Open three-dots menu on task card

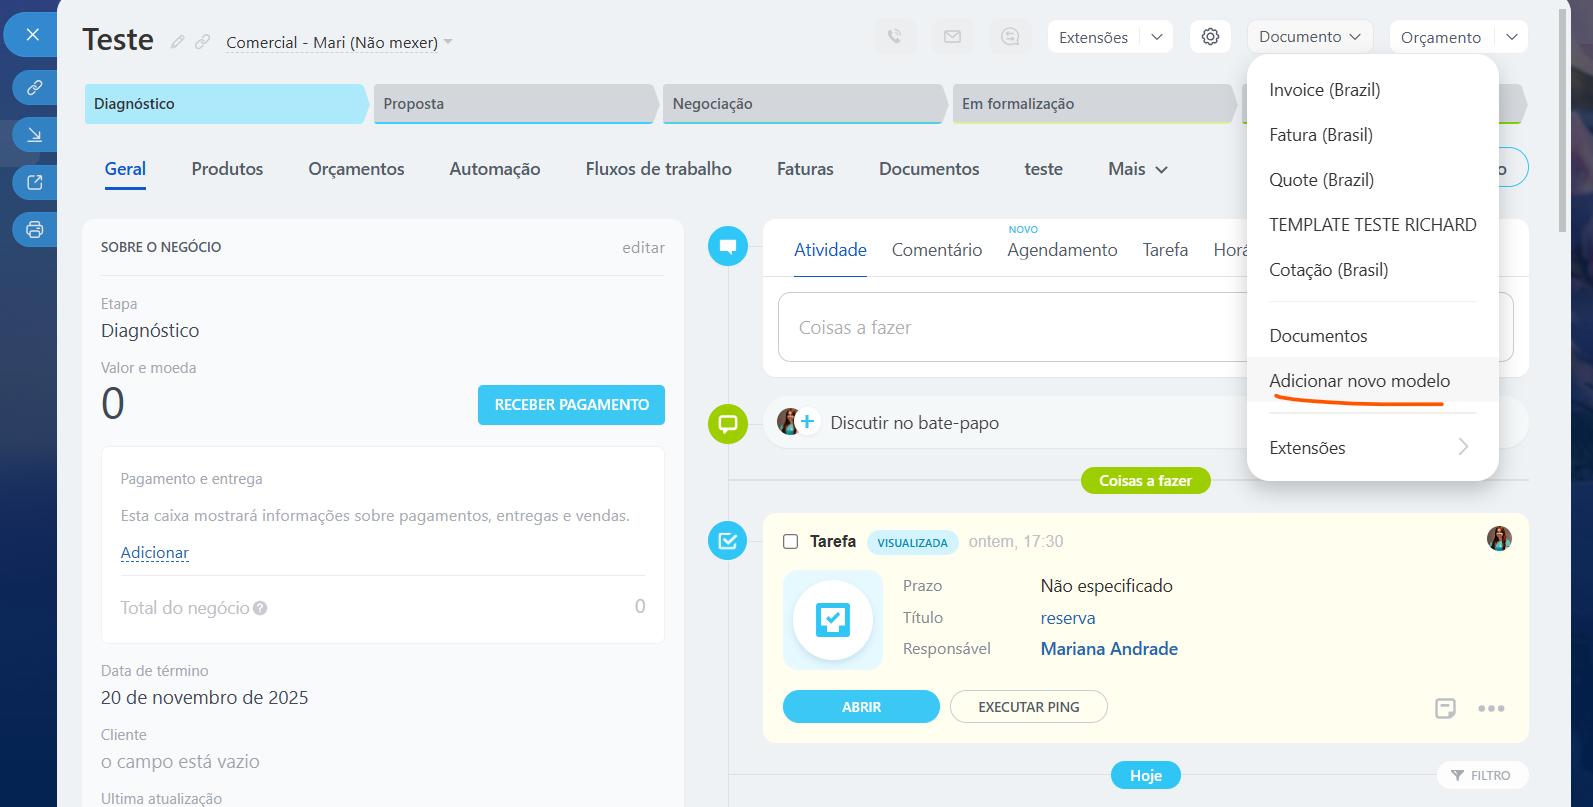[x=1491, y=708]
